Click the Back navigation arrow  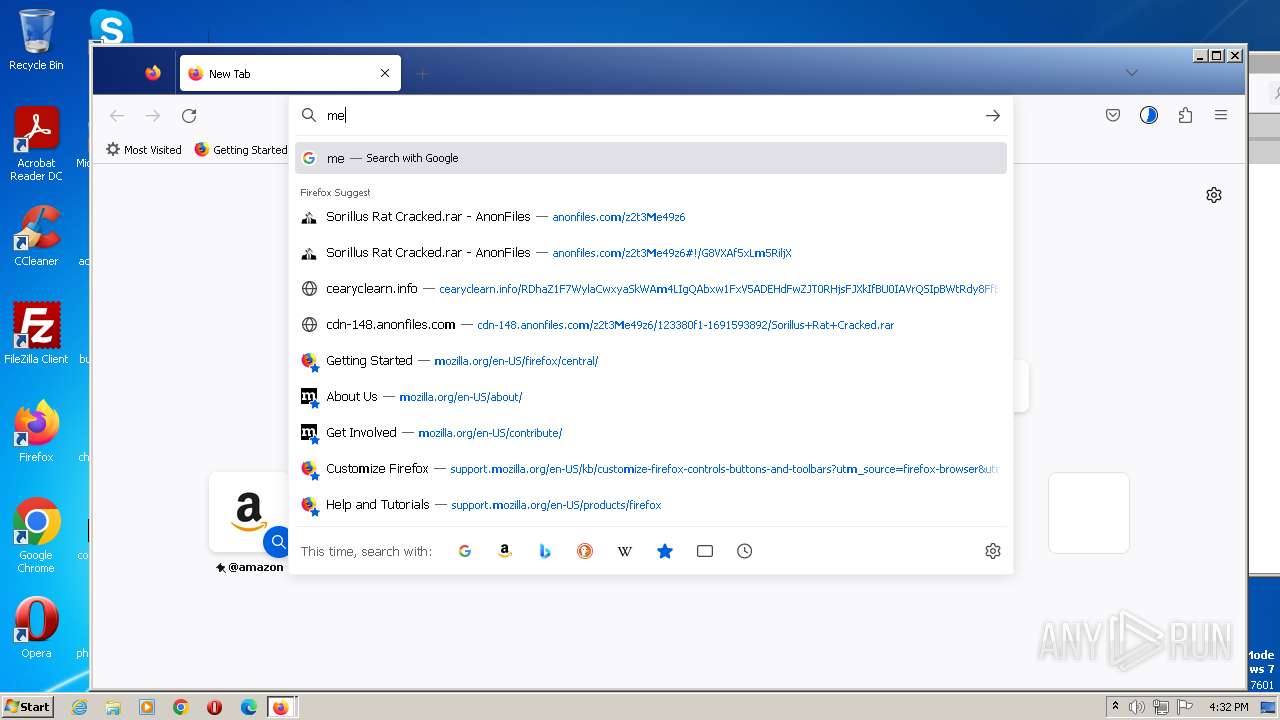pyautogui.click(x=117, y=116)
